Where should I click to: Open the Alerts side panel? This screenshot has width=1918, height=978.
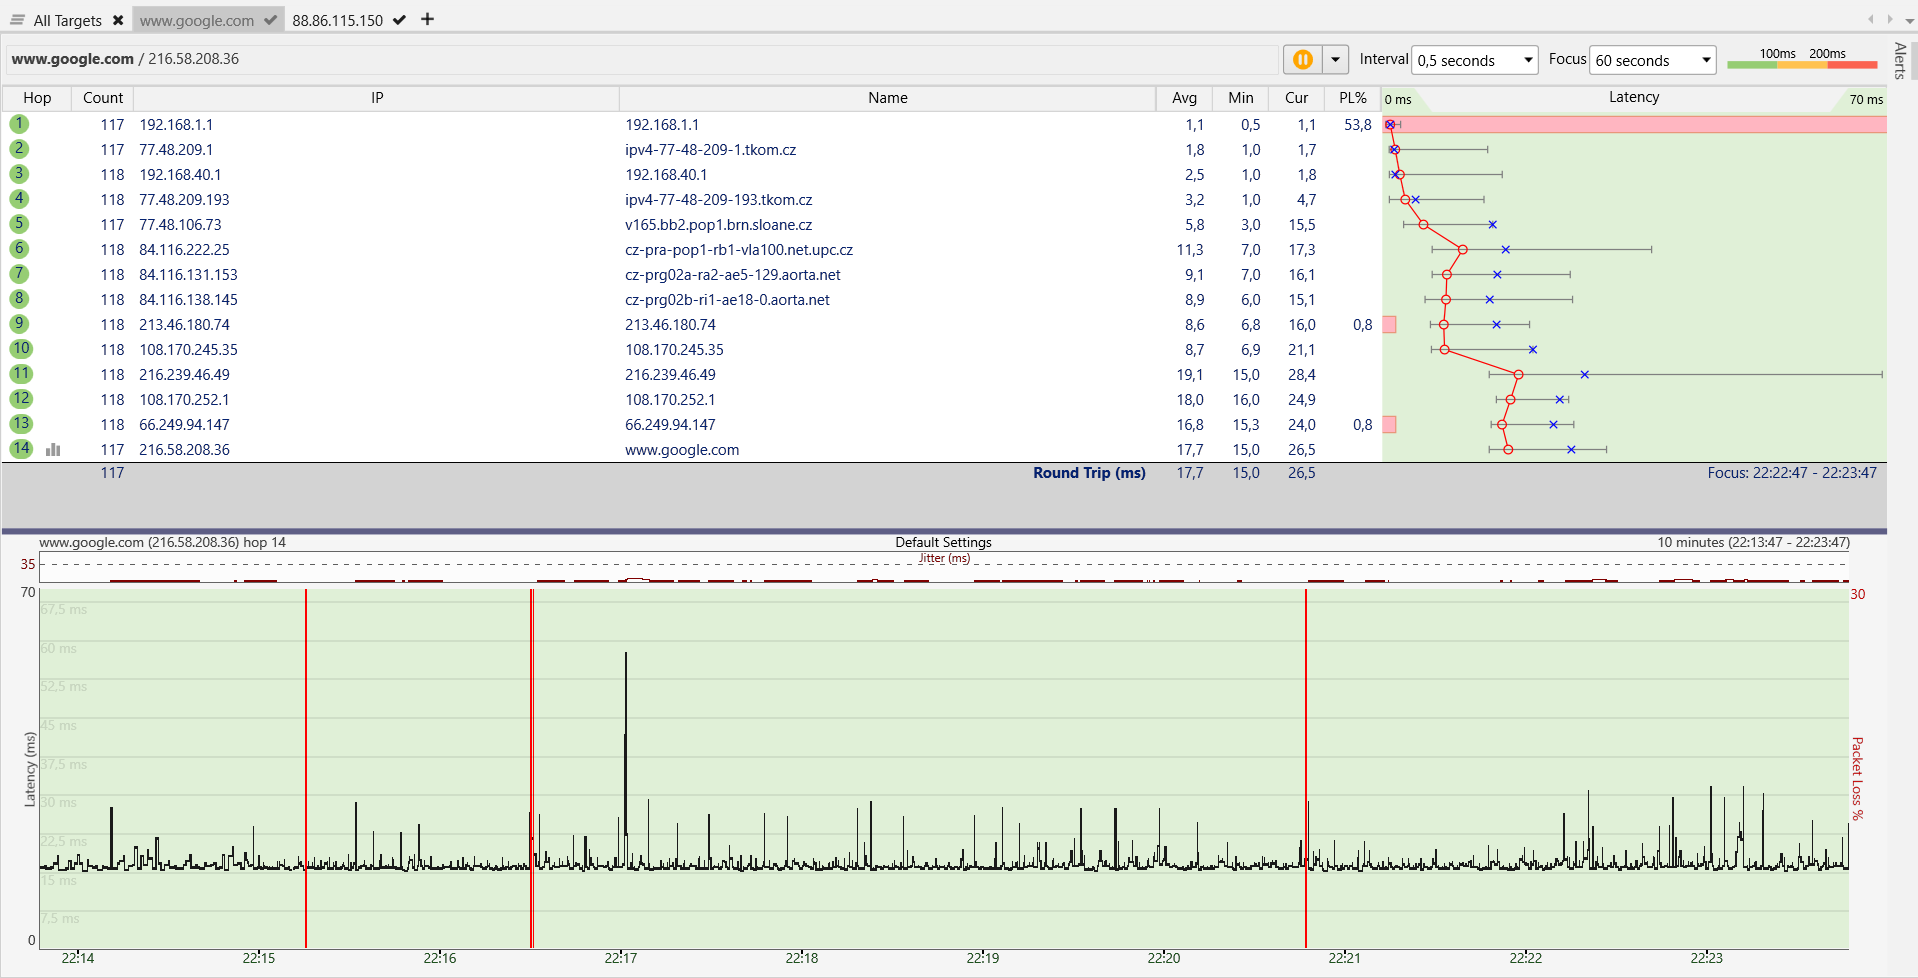point(1900,60)
